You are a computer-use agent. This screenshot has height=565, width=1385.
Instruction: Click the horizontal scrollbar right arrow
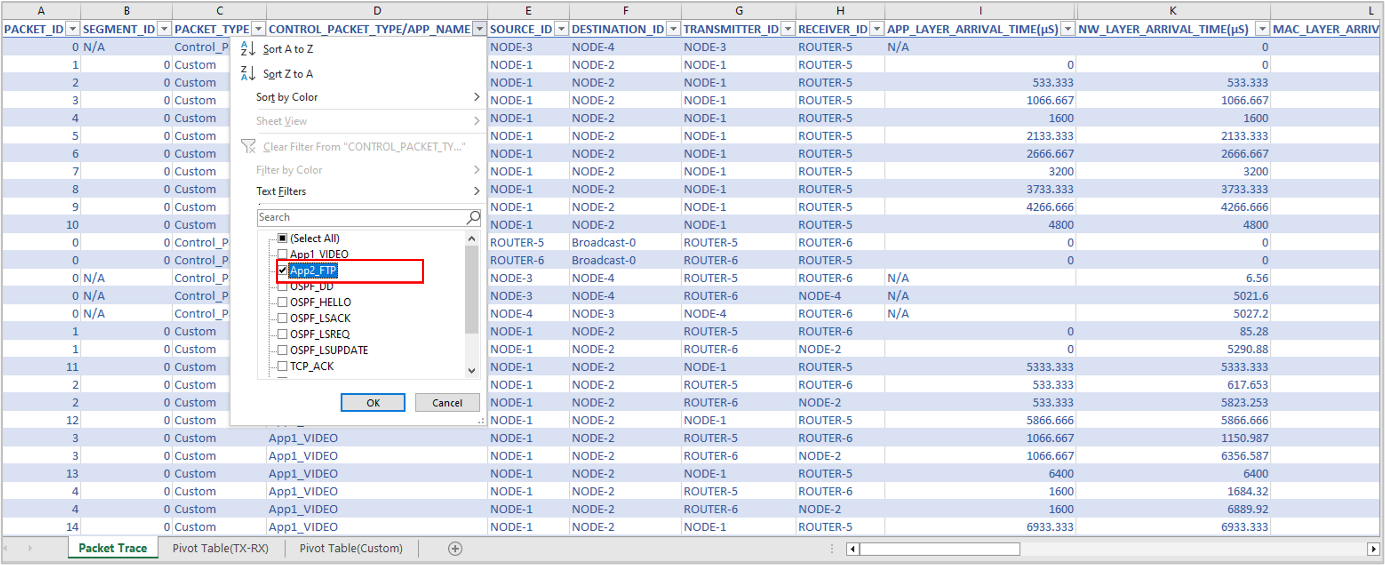(x=1373, y=549)
